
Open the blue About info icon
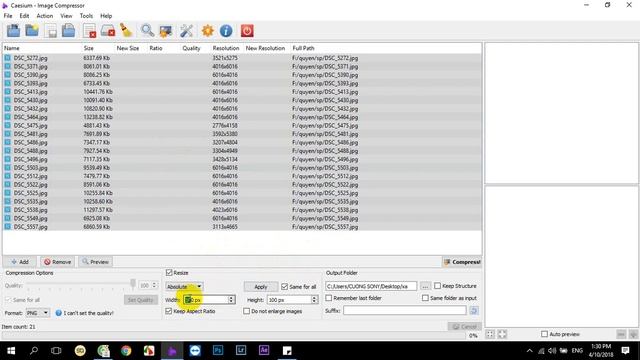click(x=226, y=31)
